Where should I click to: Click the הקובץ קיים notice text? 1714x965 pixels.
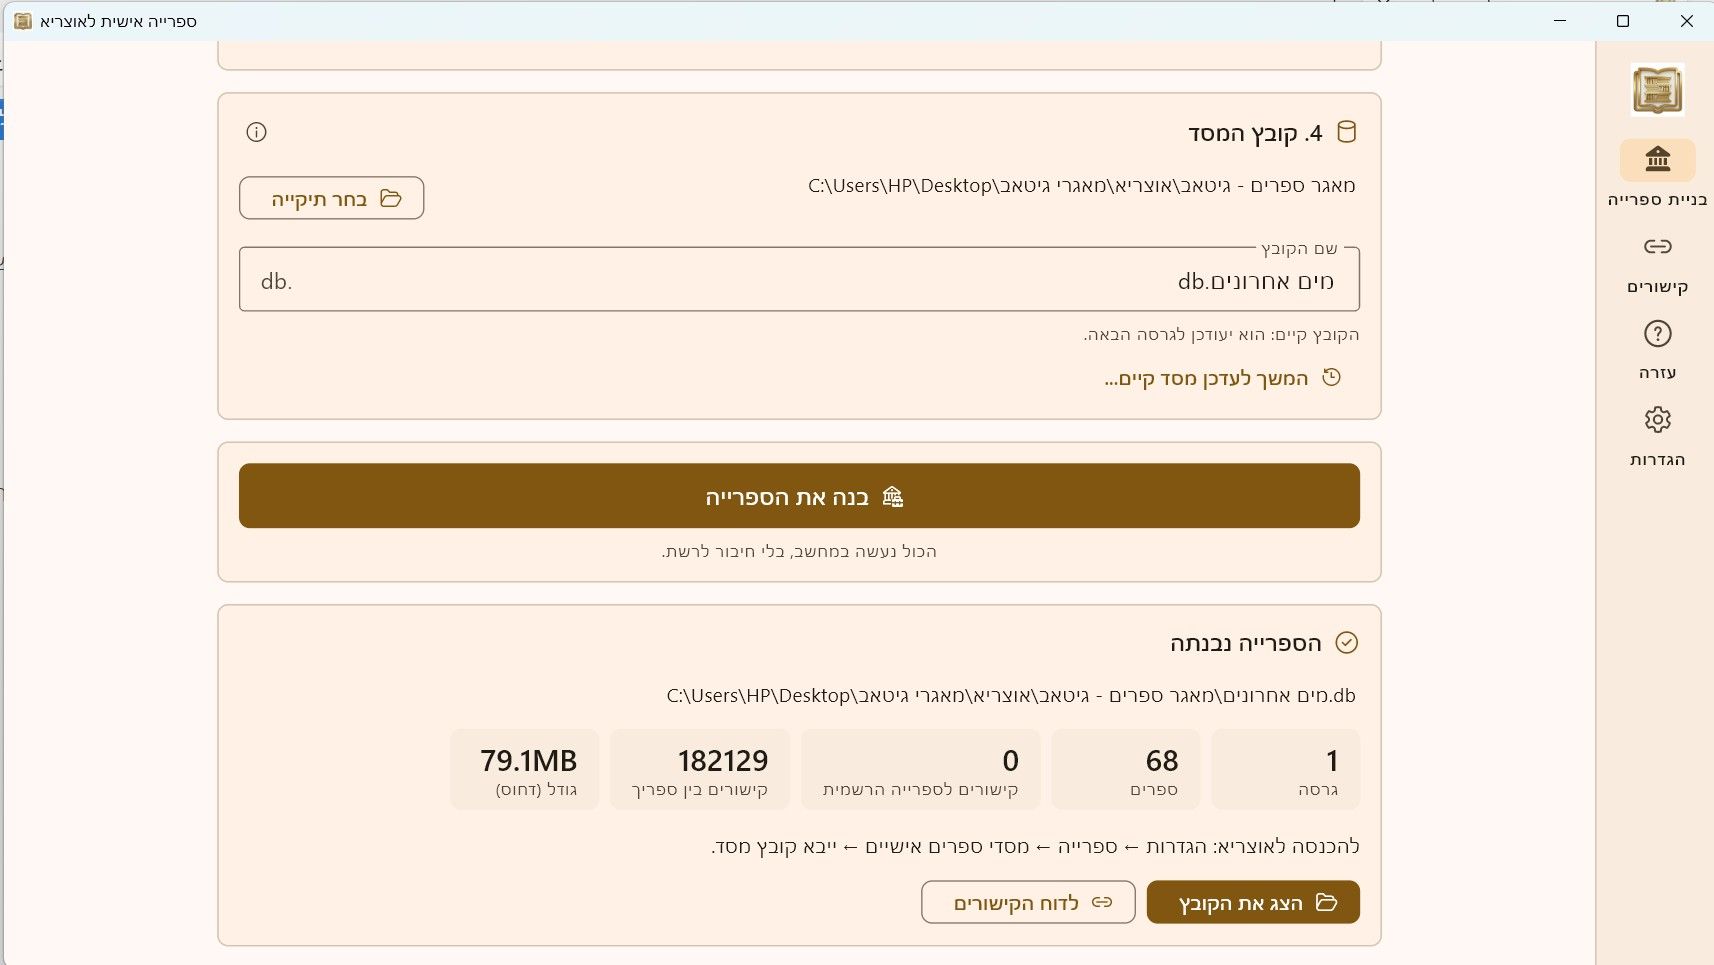[x=1221, y=335]
